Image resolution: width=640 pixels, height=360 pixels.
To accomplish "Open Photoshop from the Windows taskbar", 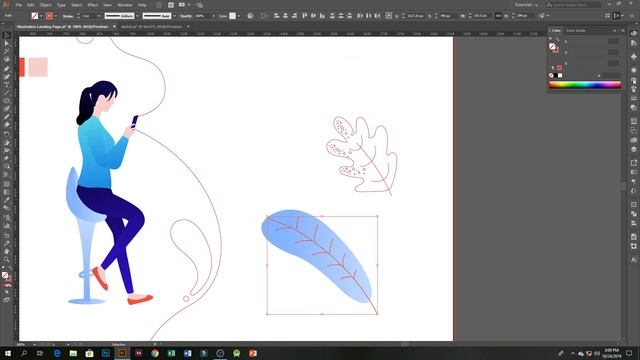I will point(106,353).
